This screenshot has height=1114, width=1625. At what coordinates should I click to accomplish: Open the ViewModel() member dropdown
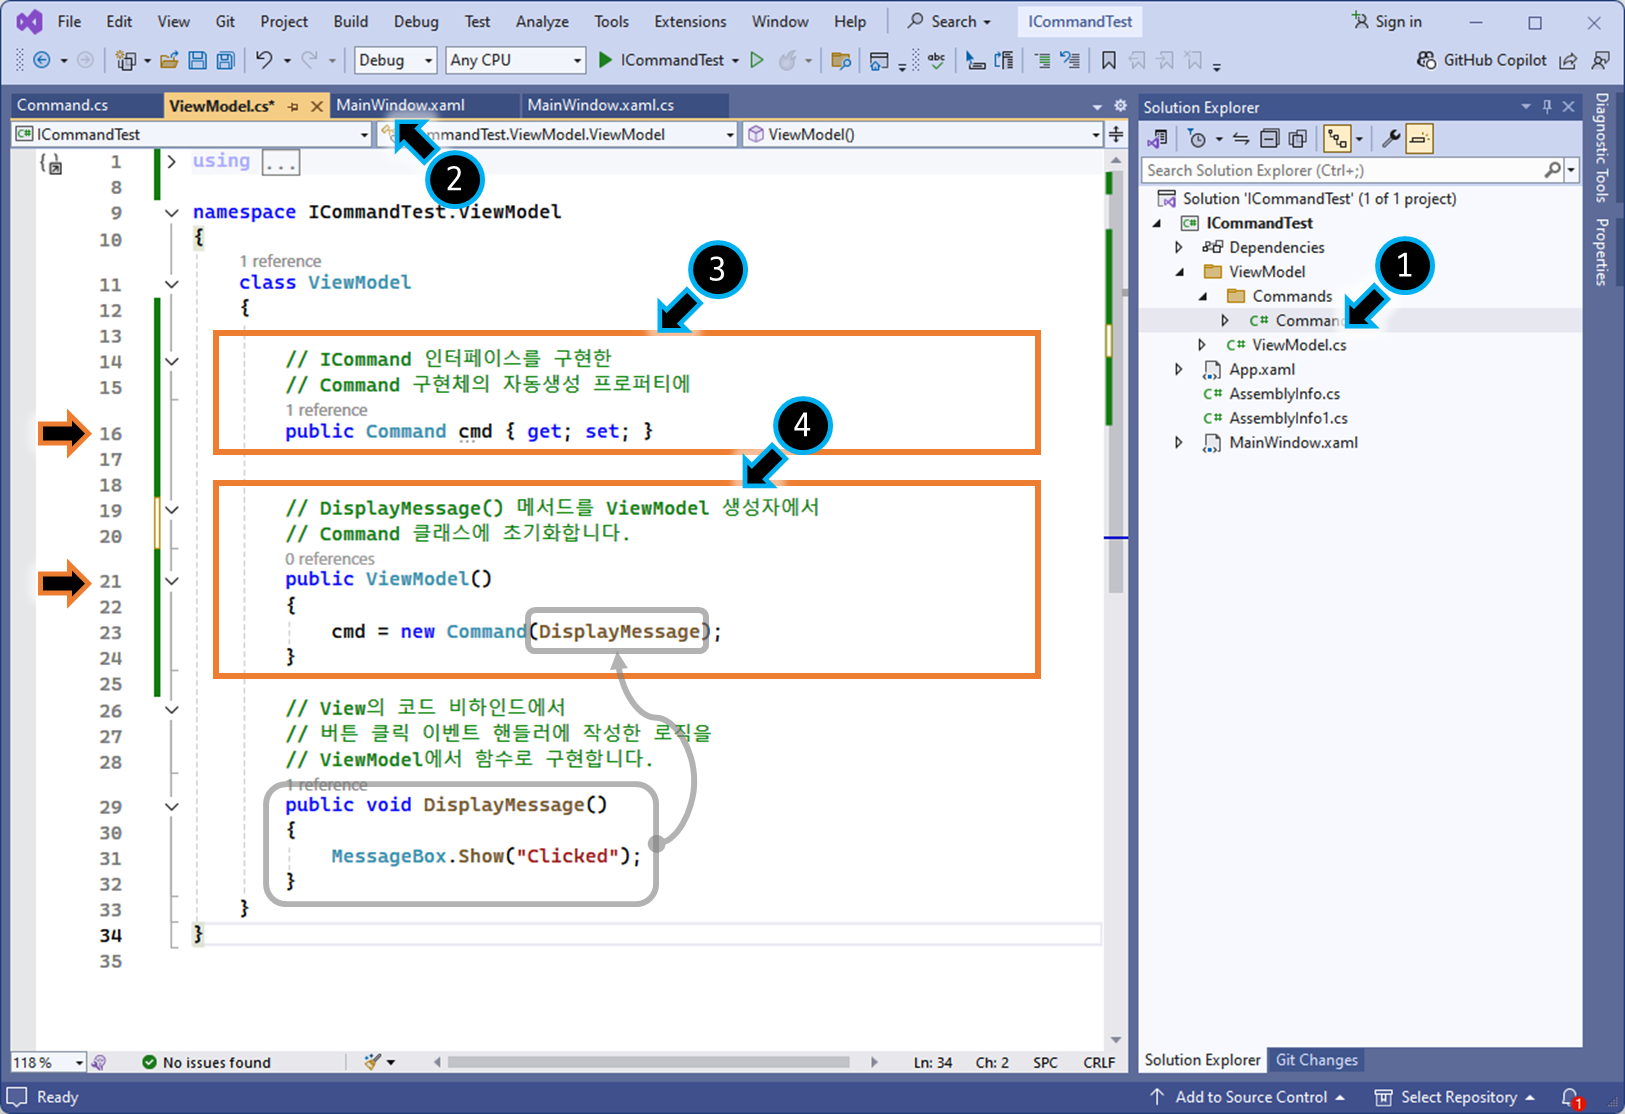[x=921, y=134]
